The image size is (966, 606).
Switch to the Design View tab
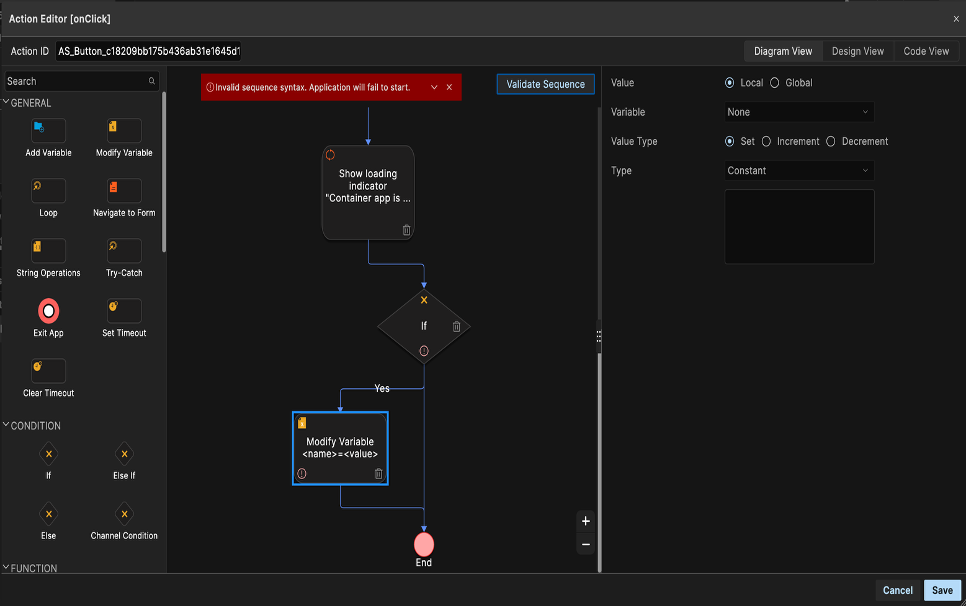pyautogui.click(x=858, y=51)
